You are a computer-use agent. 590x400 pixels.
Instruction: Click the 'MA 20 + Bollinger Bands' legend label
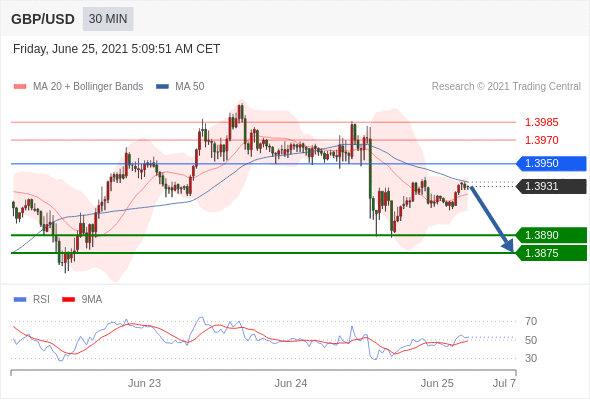(x=88, y=87)
